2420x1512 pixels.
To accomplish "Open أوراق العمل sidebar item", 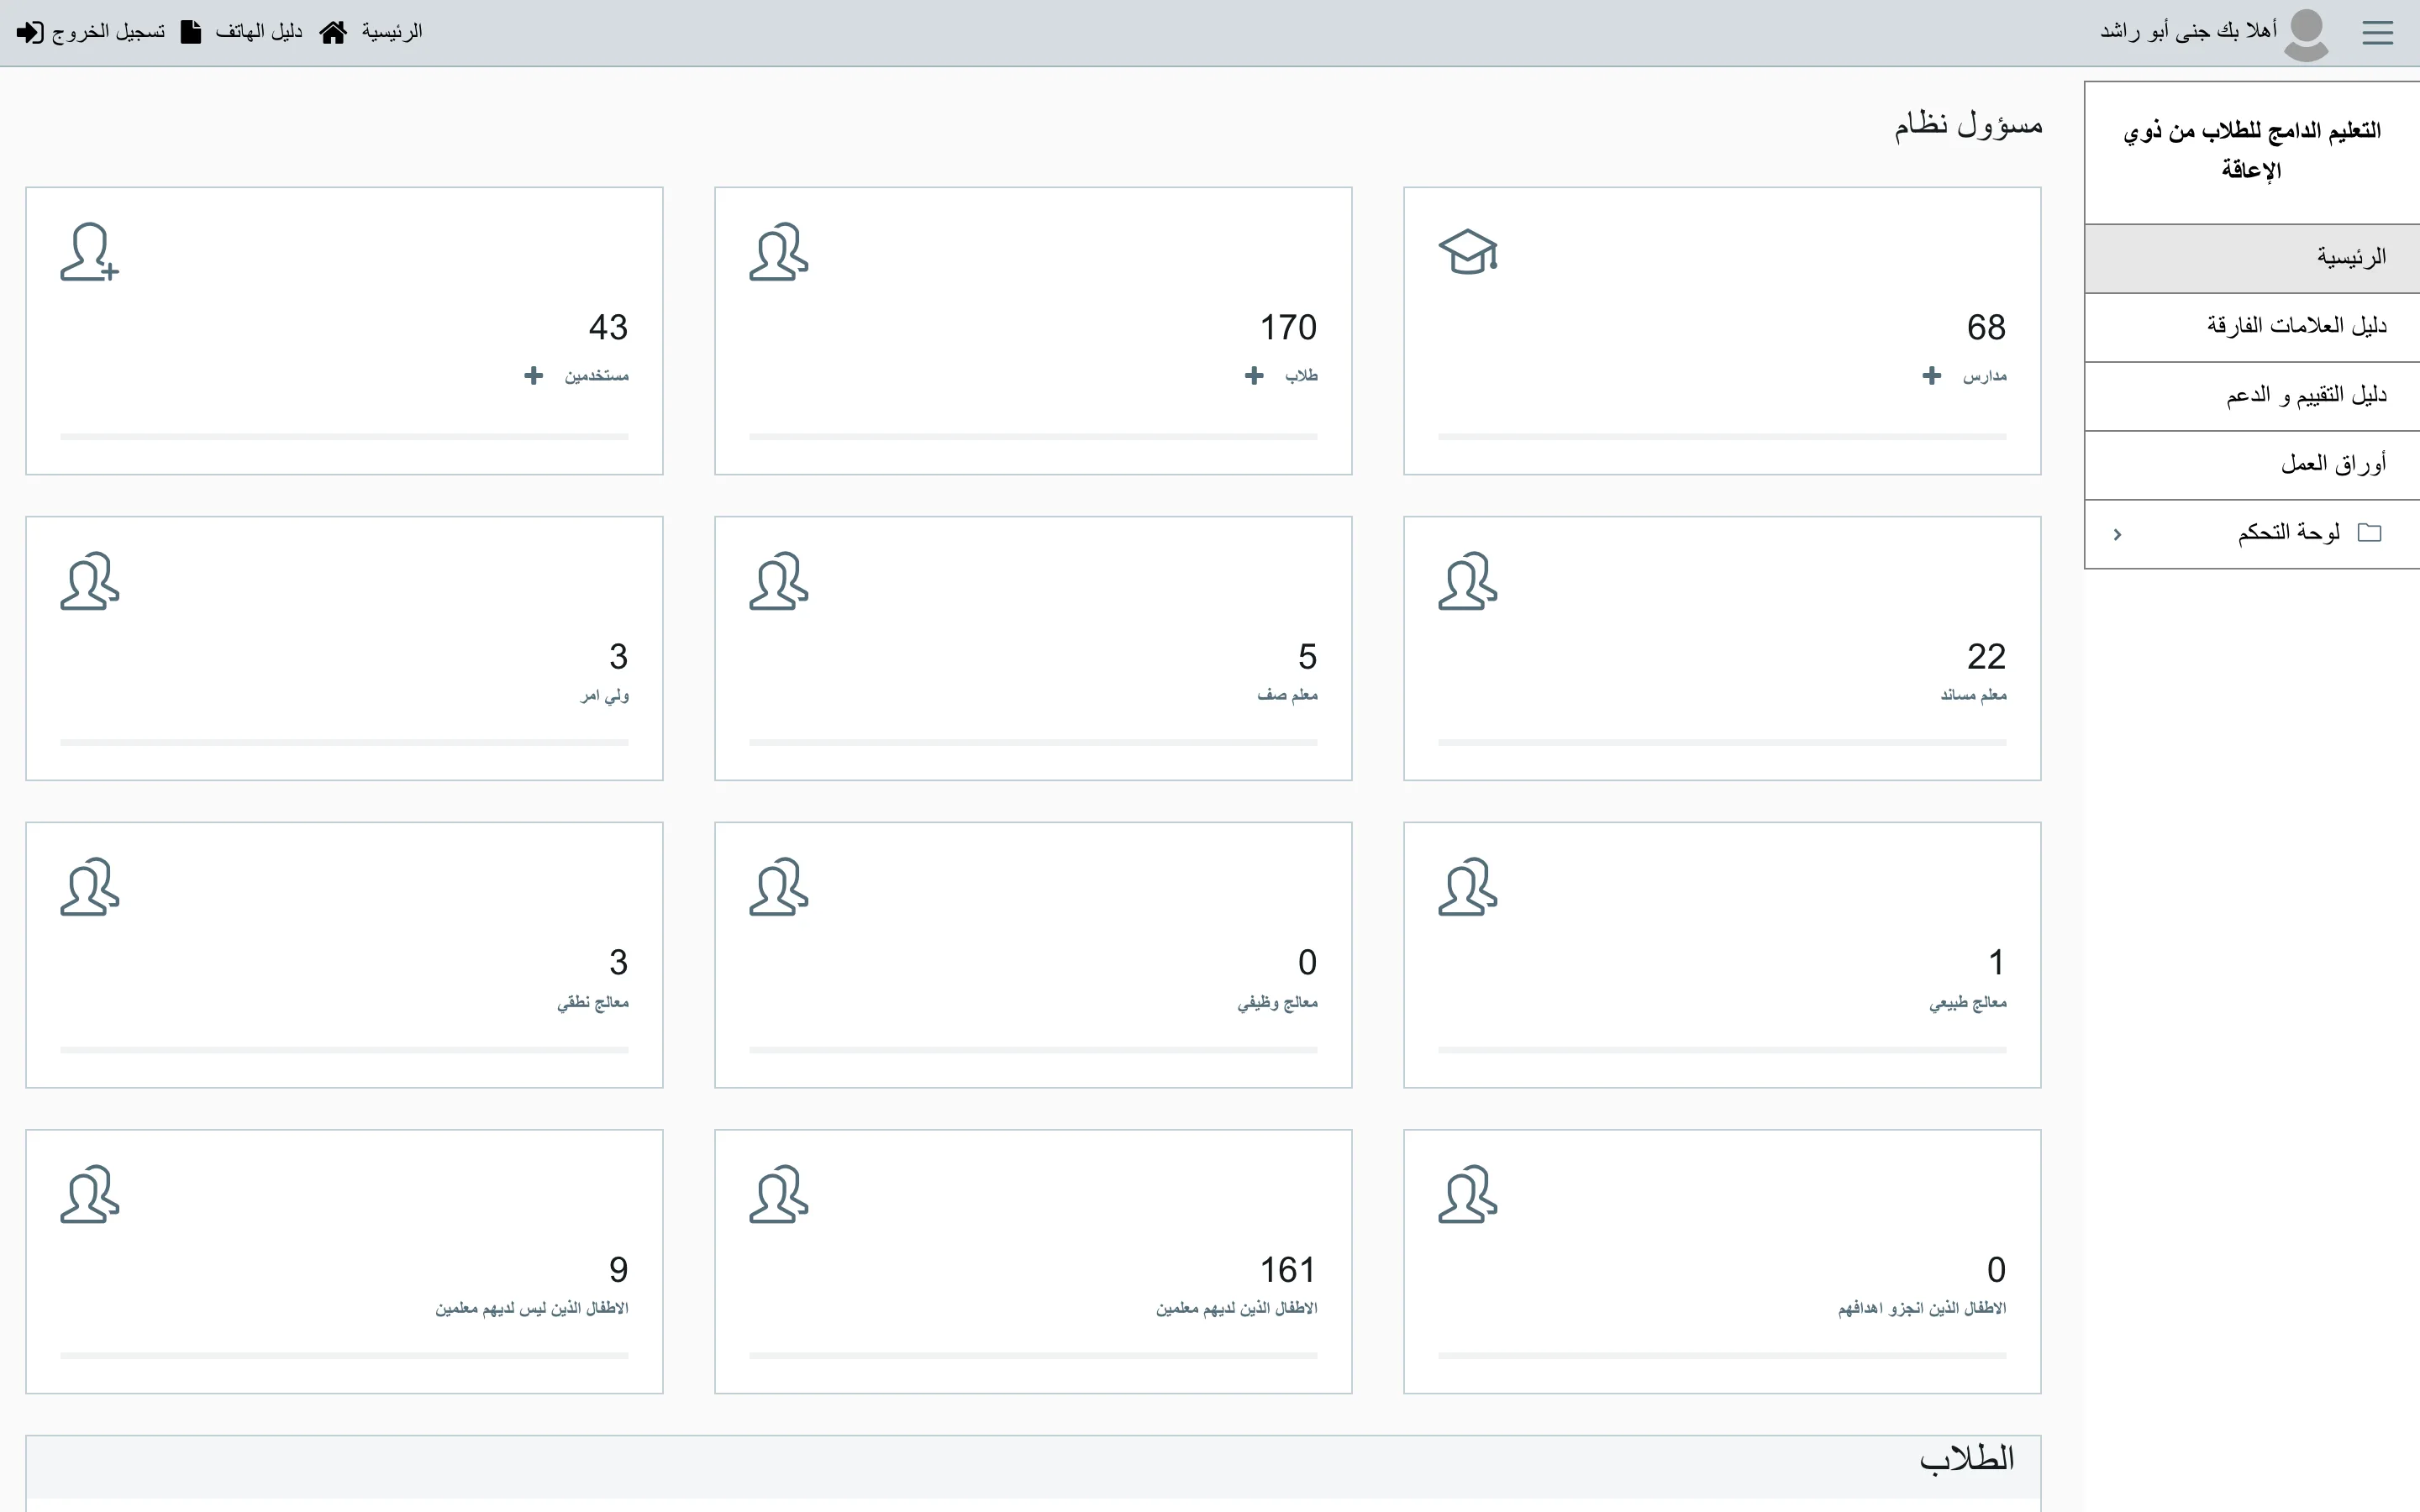I will pos(2252,465).
